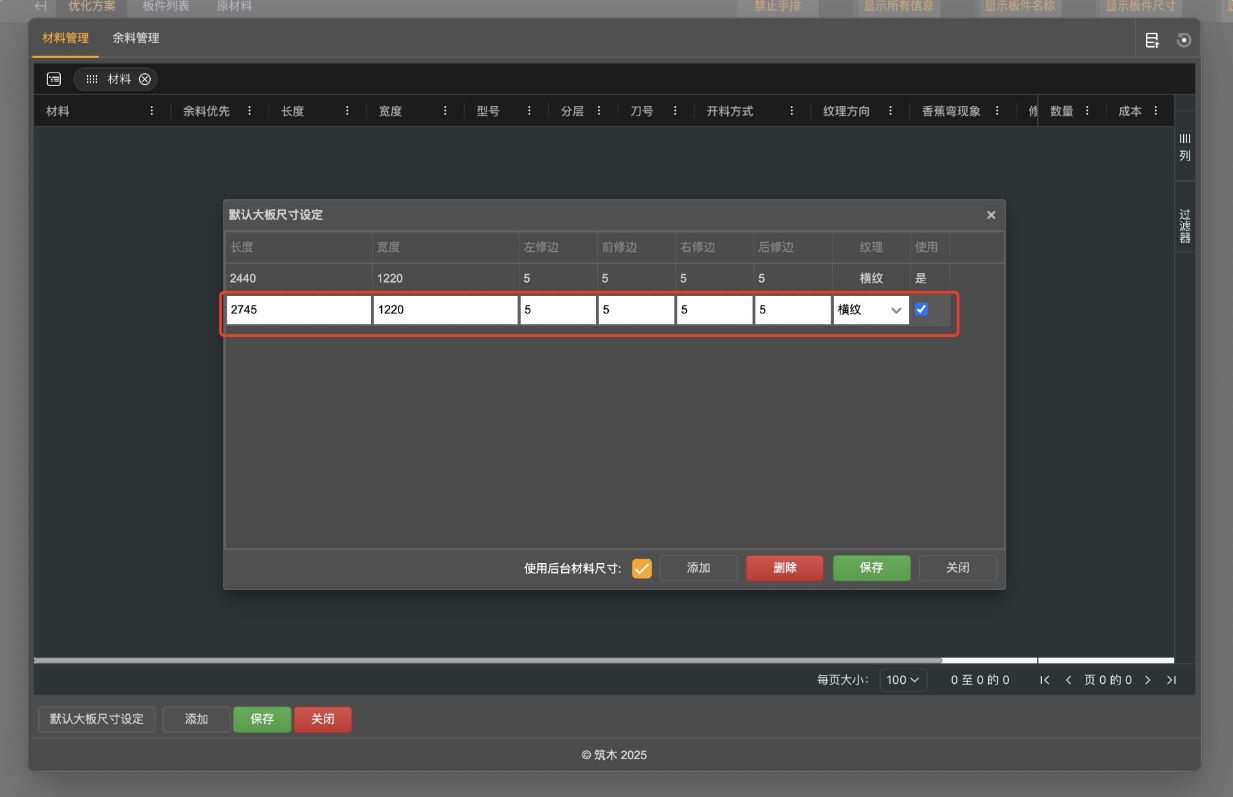The width and height of the screenshot is (1233, 797).
Task: Open the 列 side panel
Action: (1184, 147)
